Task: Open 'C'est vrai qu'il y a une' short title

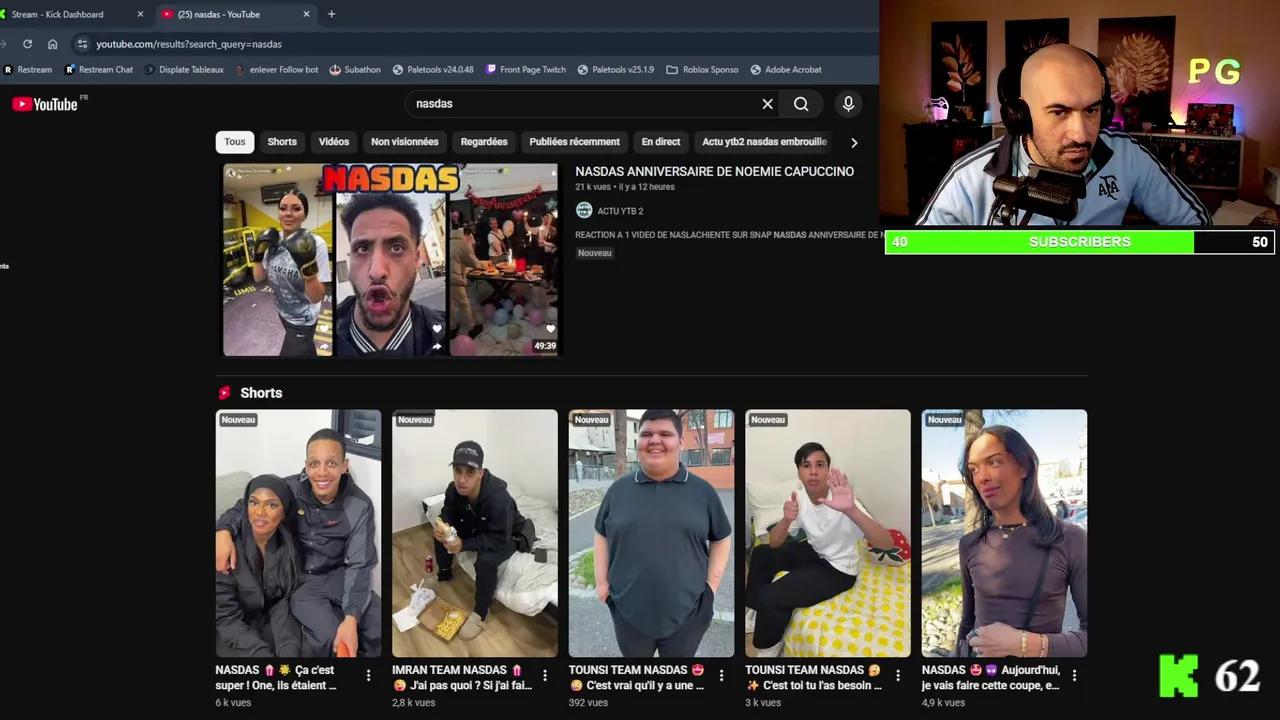Action: 637,678
